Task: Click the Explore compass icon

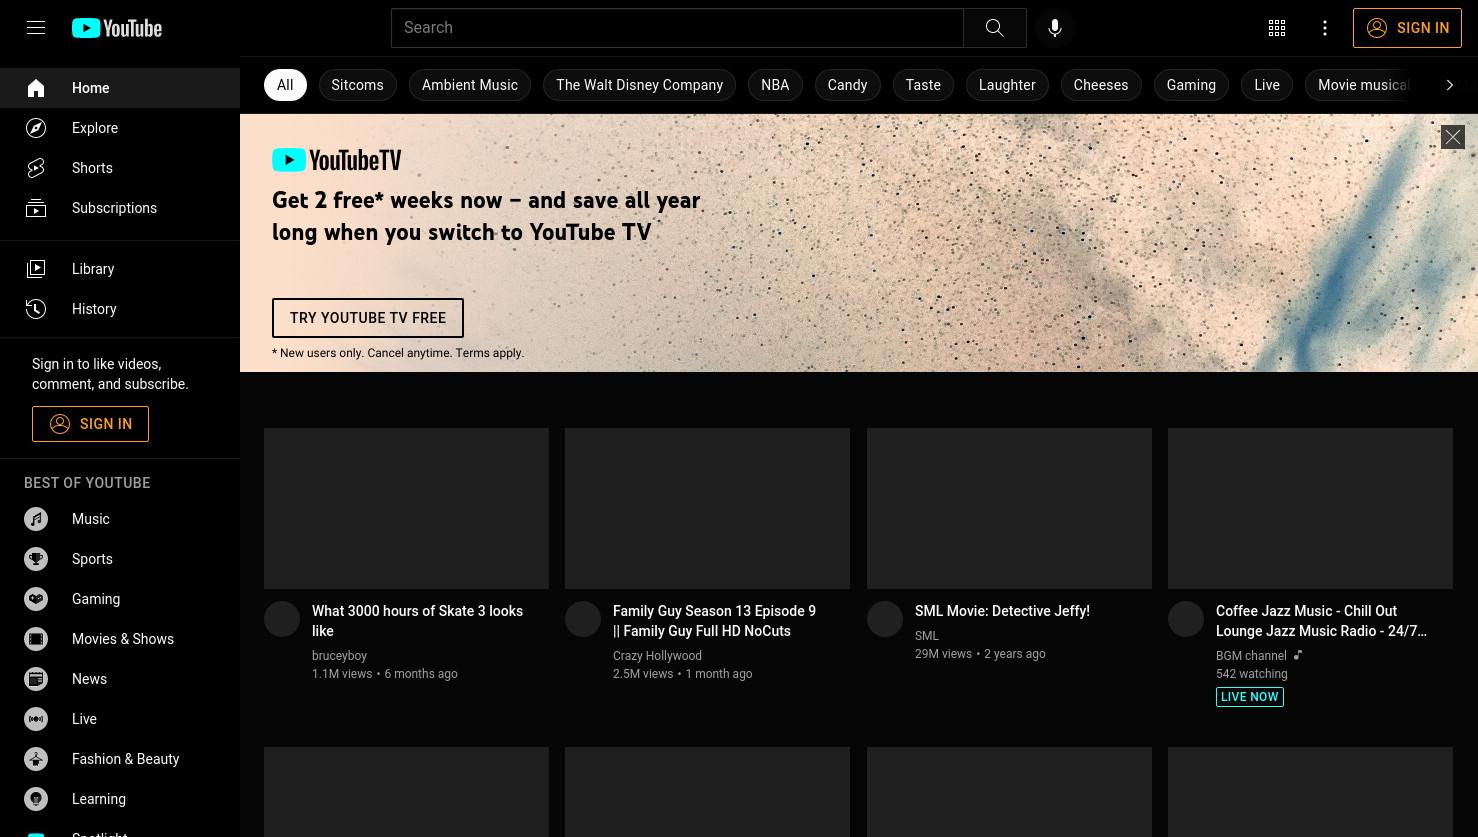Action: pyautogui.click(x=36, y=128)
